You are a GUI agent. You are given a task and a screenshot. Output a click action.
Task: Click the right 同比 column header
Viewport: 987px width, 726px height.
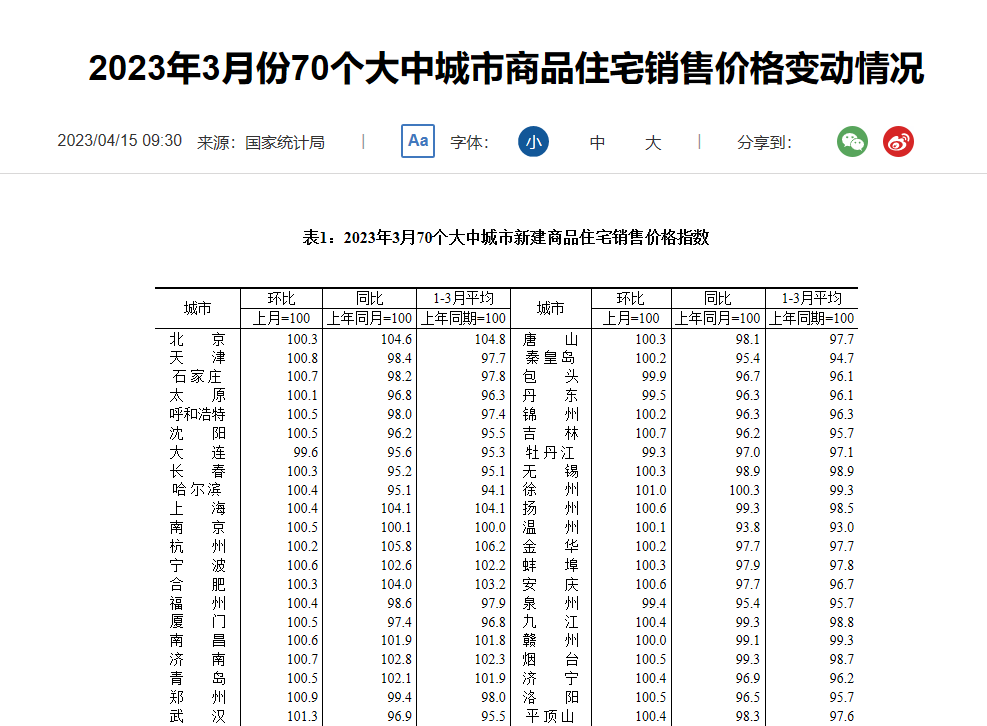pyautogui.click(x=717, y=298)
